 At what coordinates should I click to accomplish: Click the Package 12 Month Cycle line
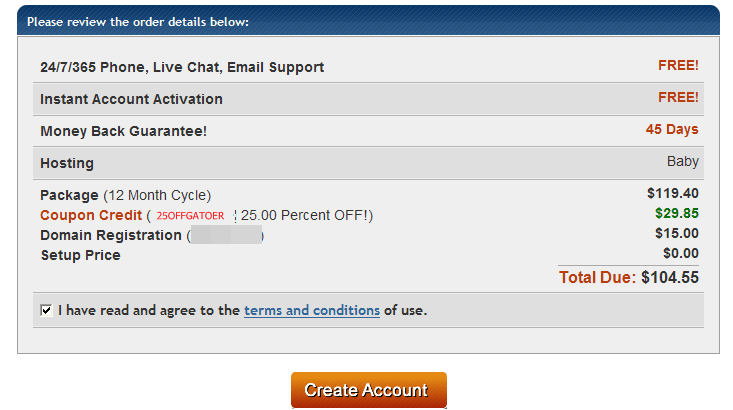(x=125, y=195)
